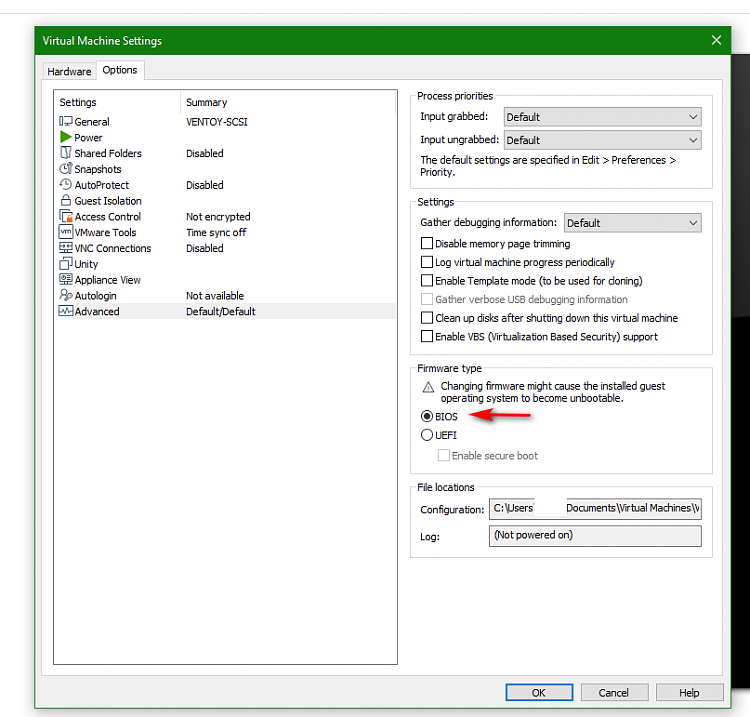
Task: Select the Snapshots row label
Action: tap(98, 169)
